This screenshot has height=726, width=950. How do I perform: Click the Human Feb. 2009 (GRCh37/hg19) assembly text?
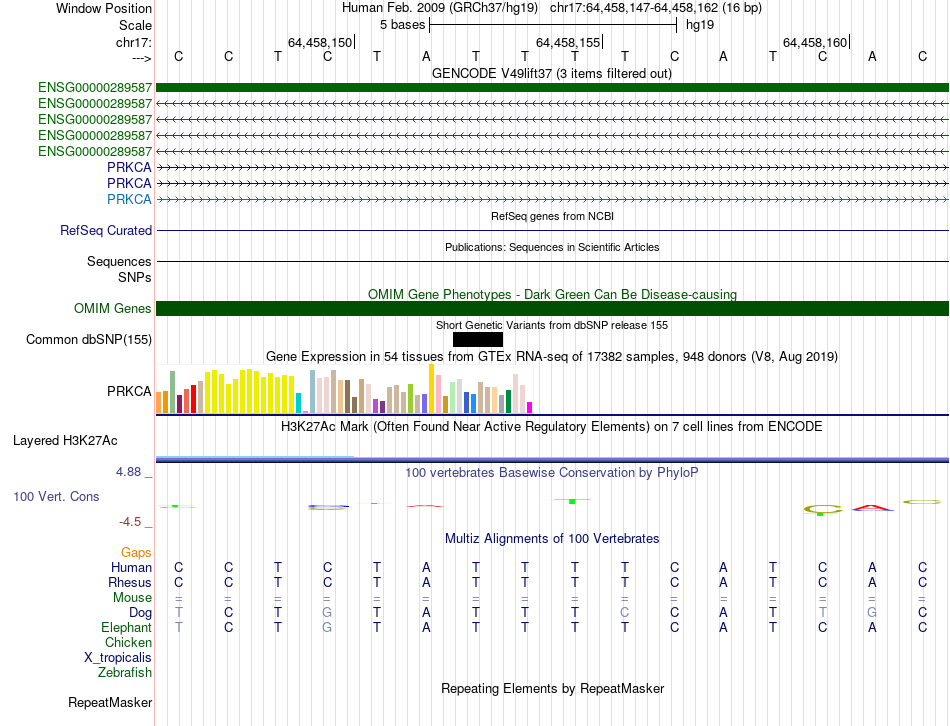click(440, 8)
